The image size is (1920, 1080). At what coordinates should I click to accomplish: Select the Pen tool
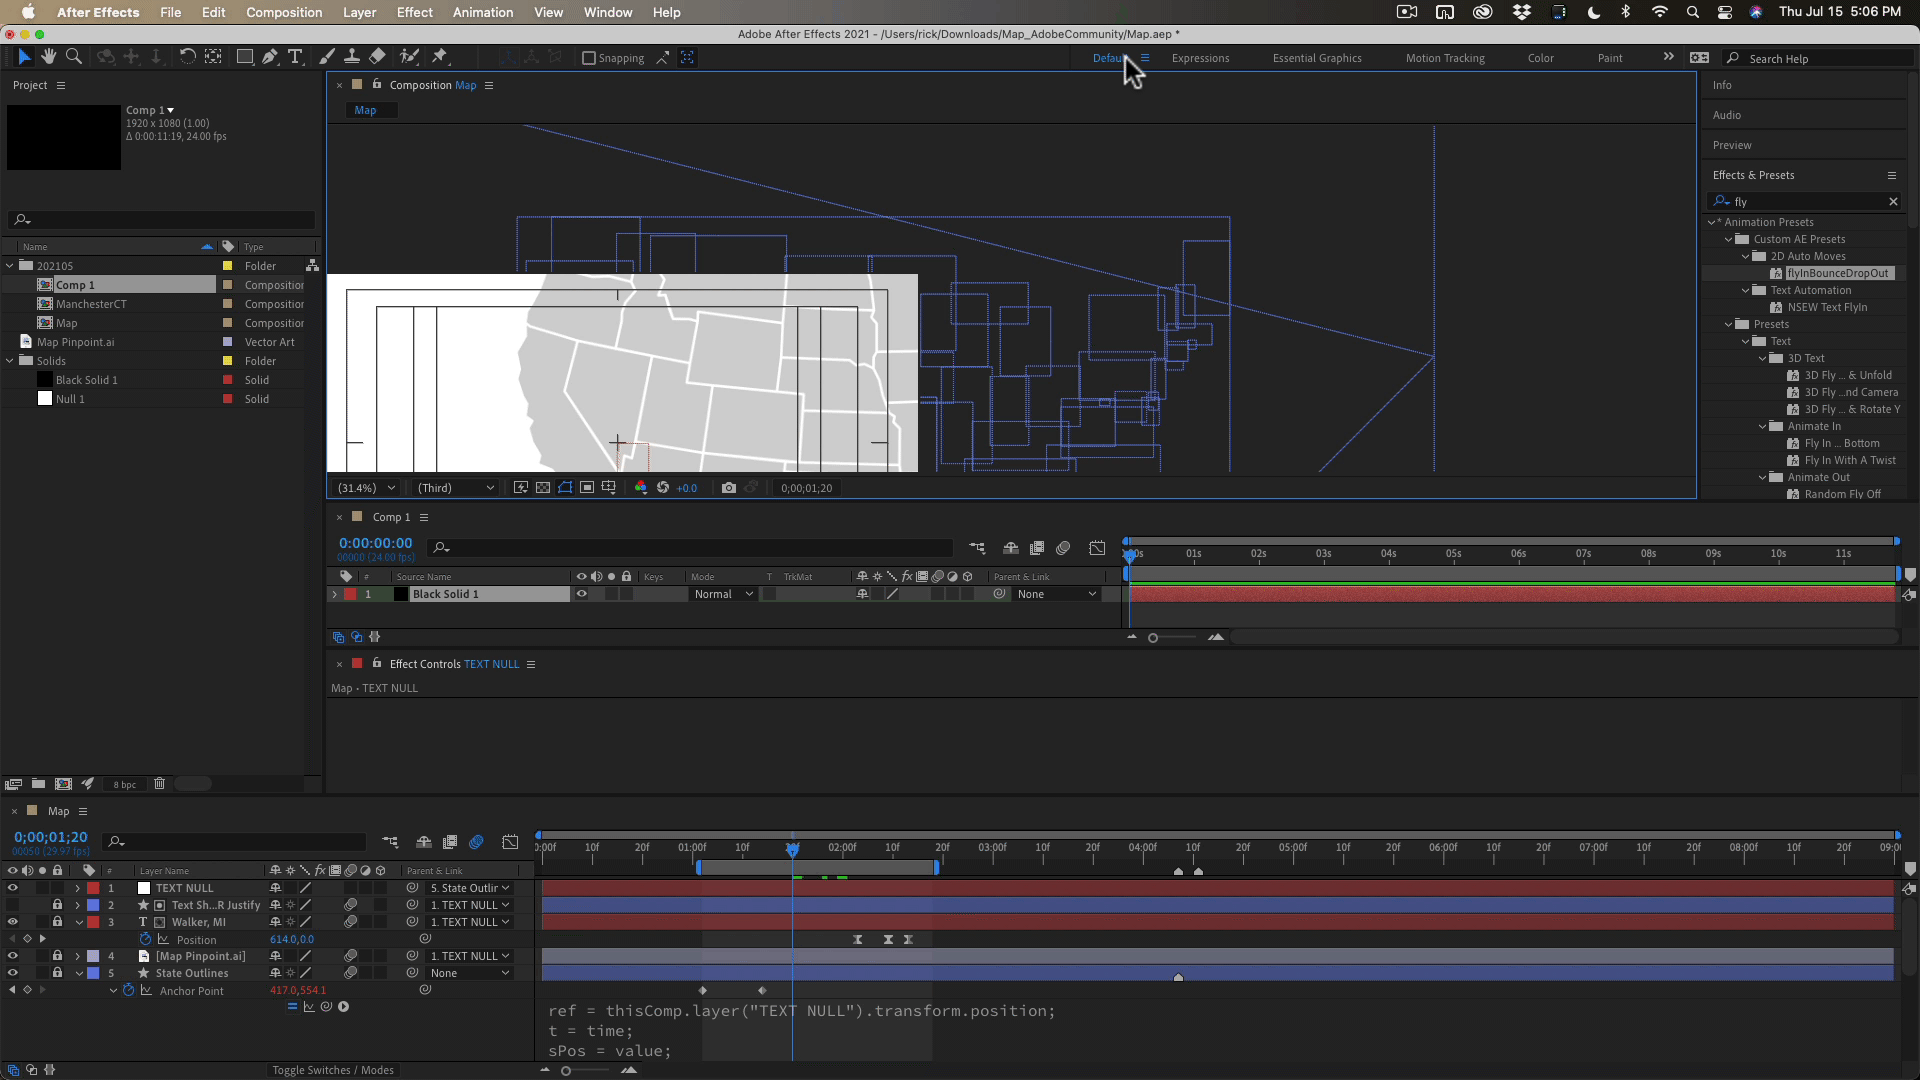pyautogui.click(x=270, y=57)
